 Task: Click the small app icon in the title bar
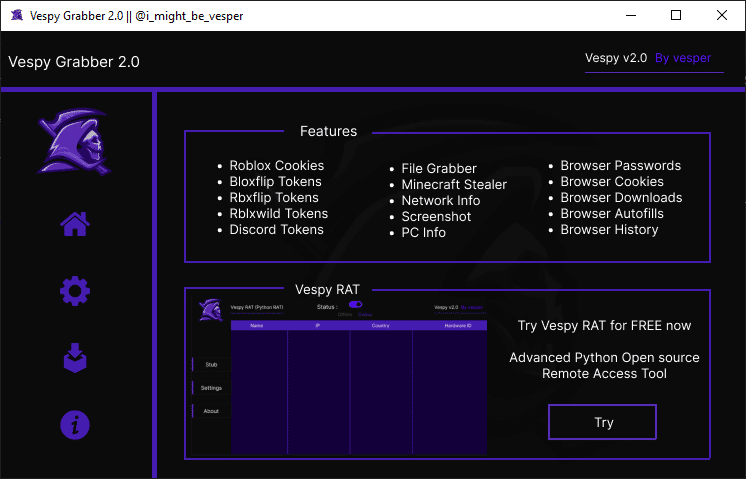[17, 15]
